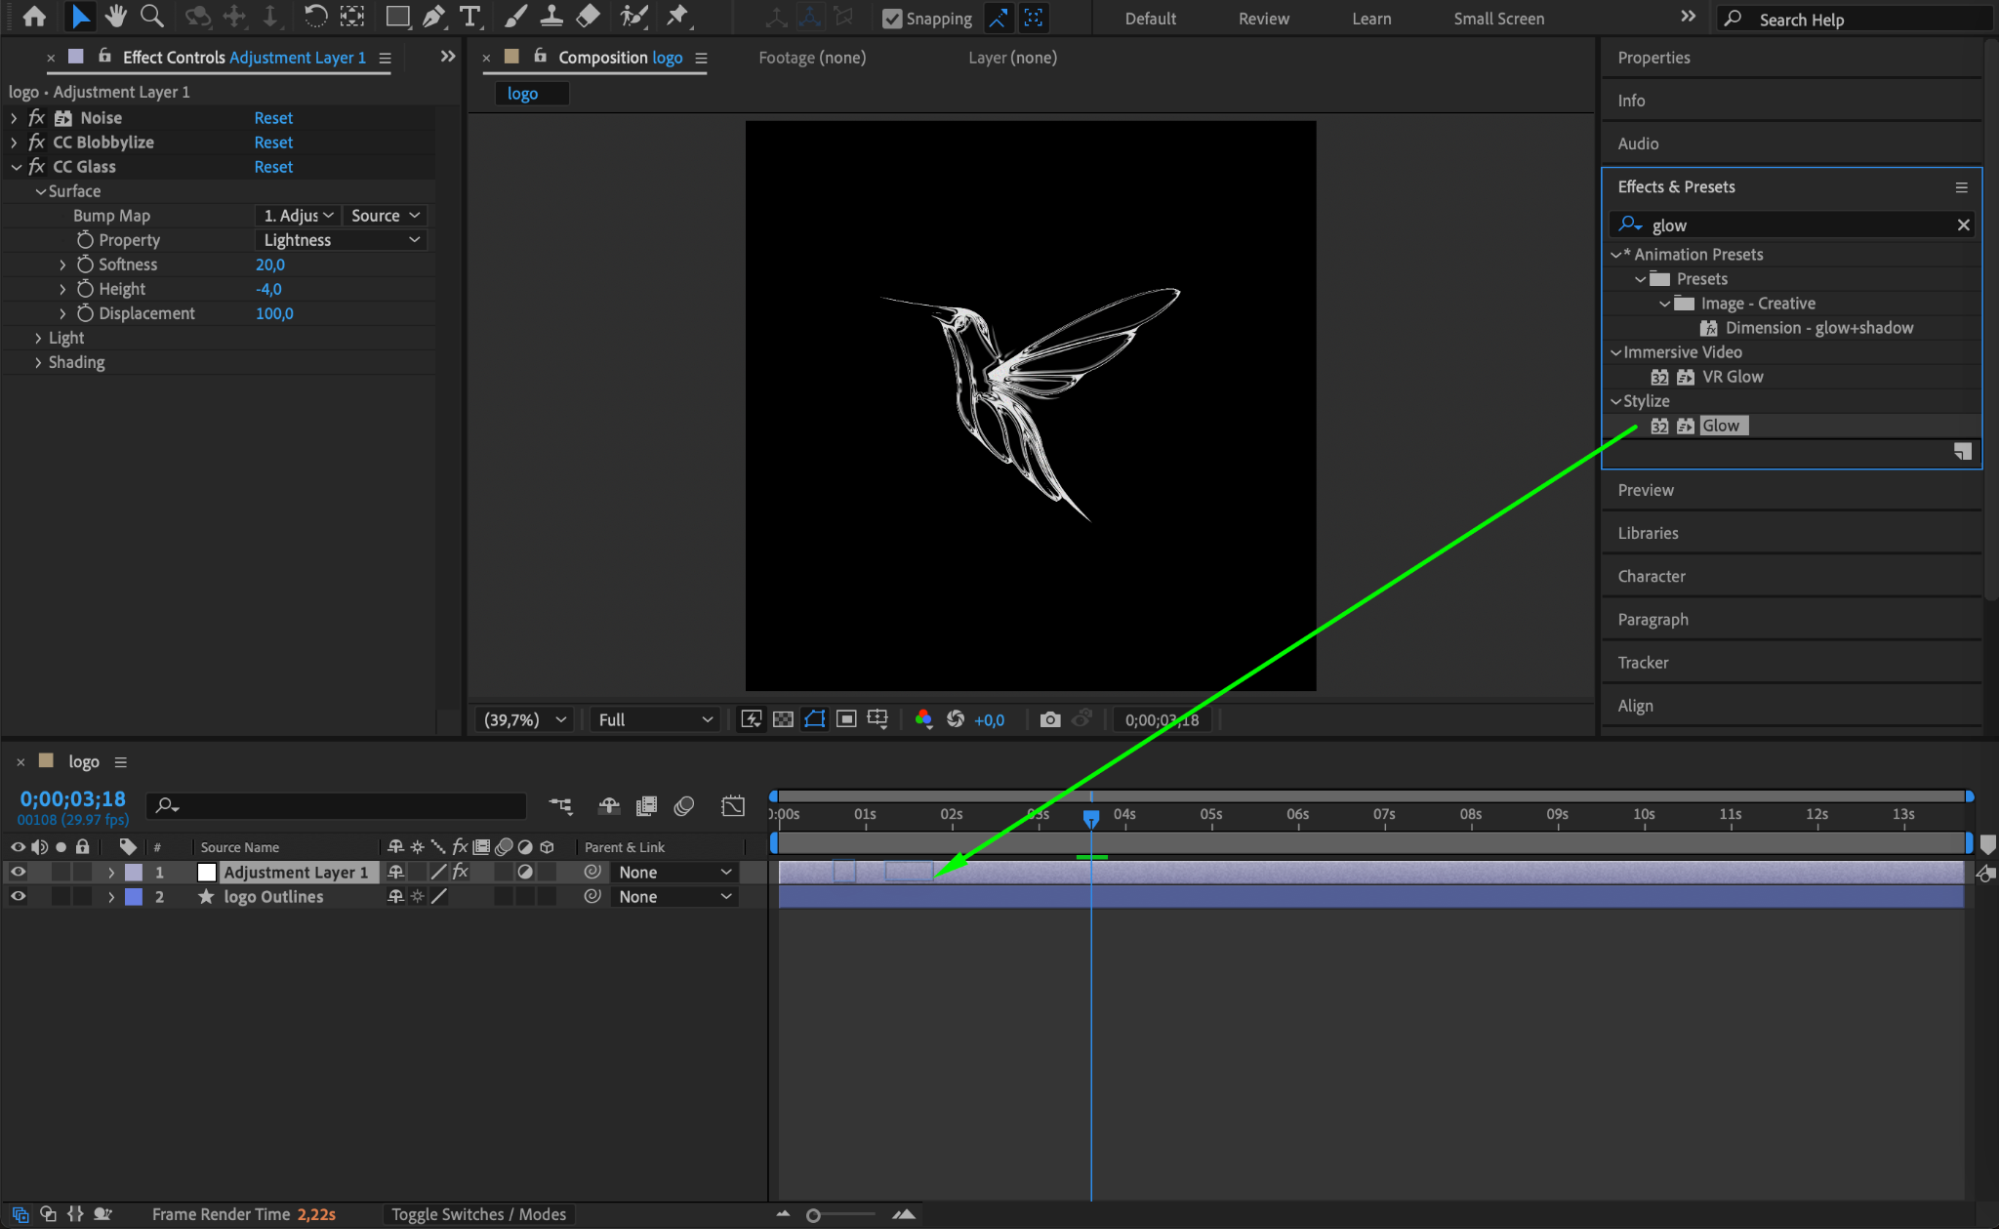Screen dimensions: 1999x1229
Task: Select the Rectangle shape tool
Action: point(397,16)
